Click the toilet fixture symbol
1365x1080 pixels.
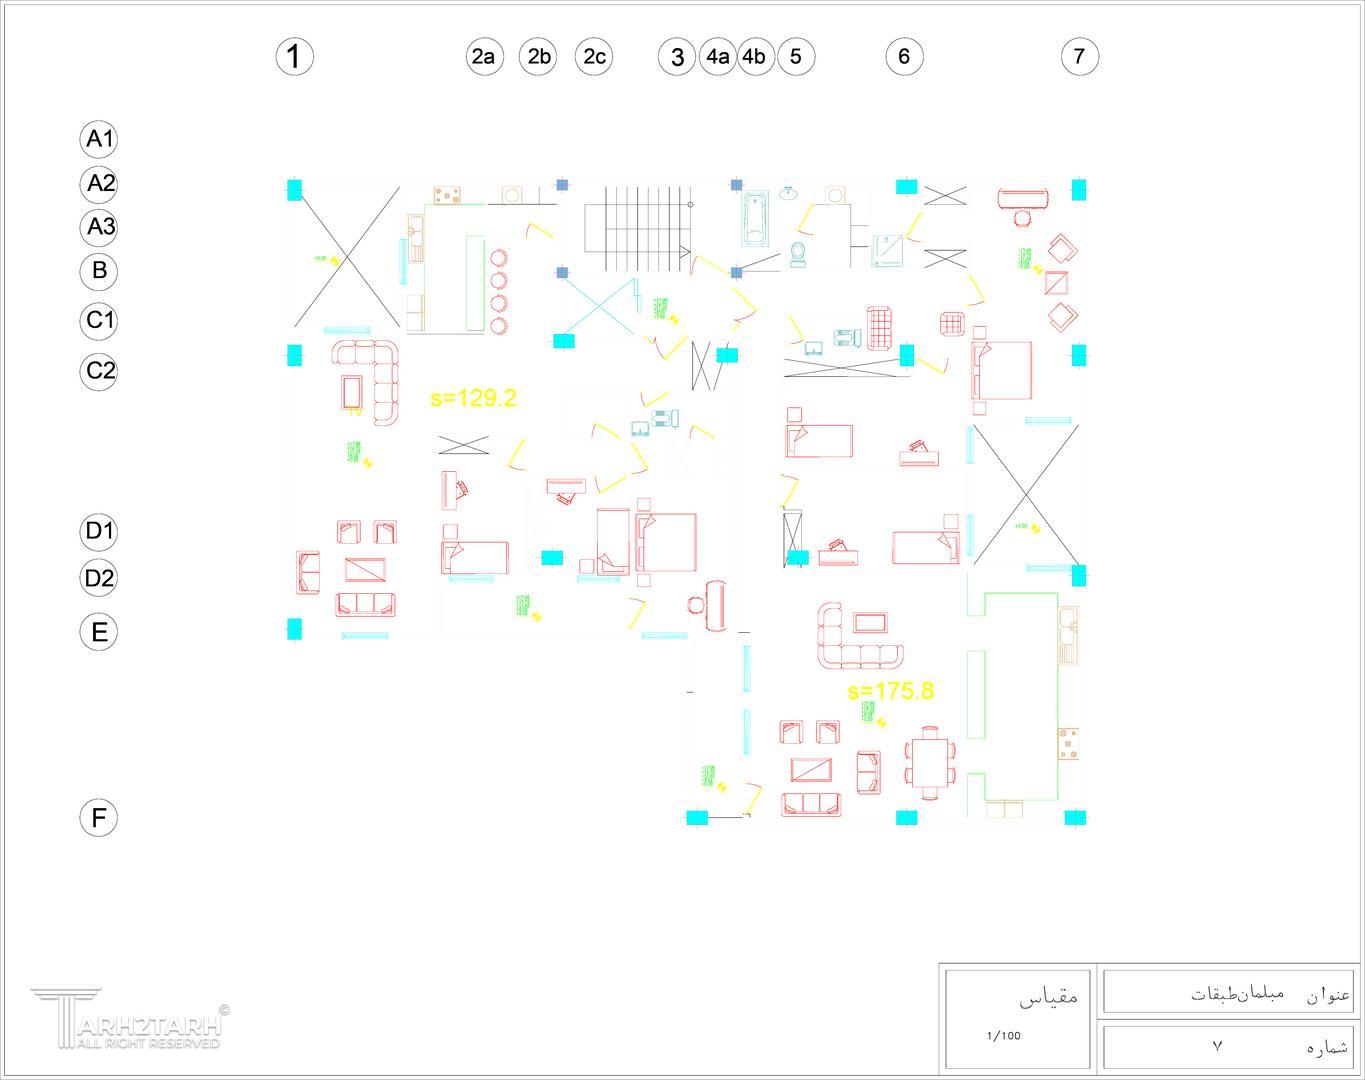[x=798, y=254]
